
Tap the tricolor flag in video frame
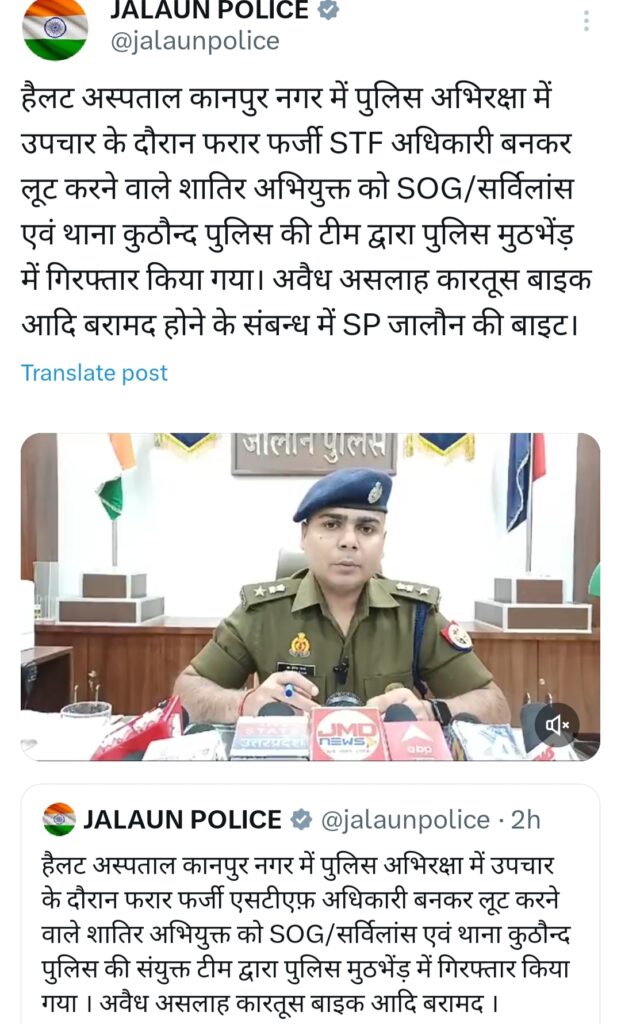point(116,475)
